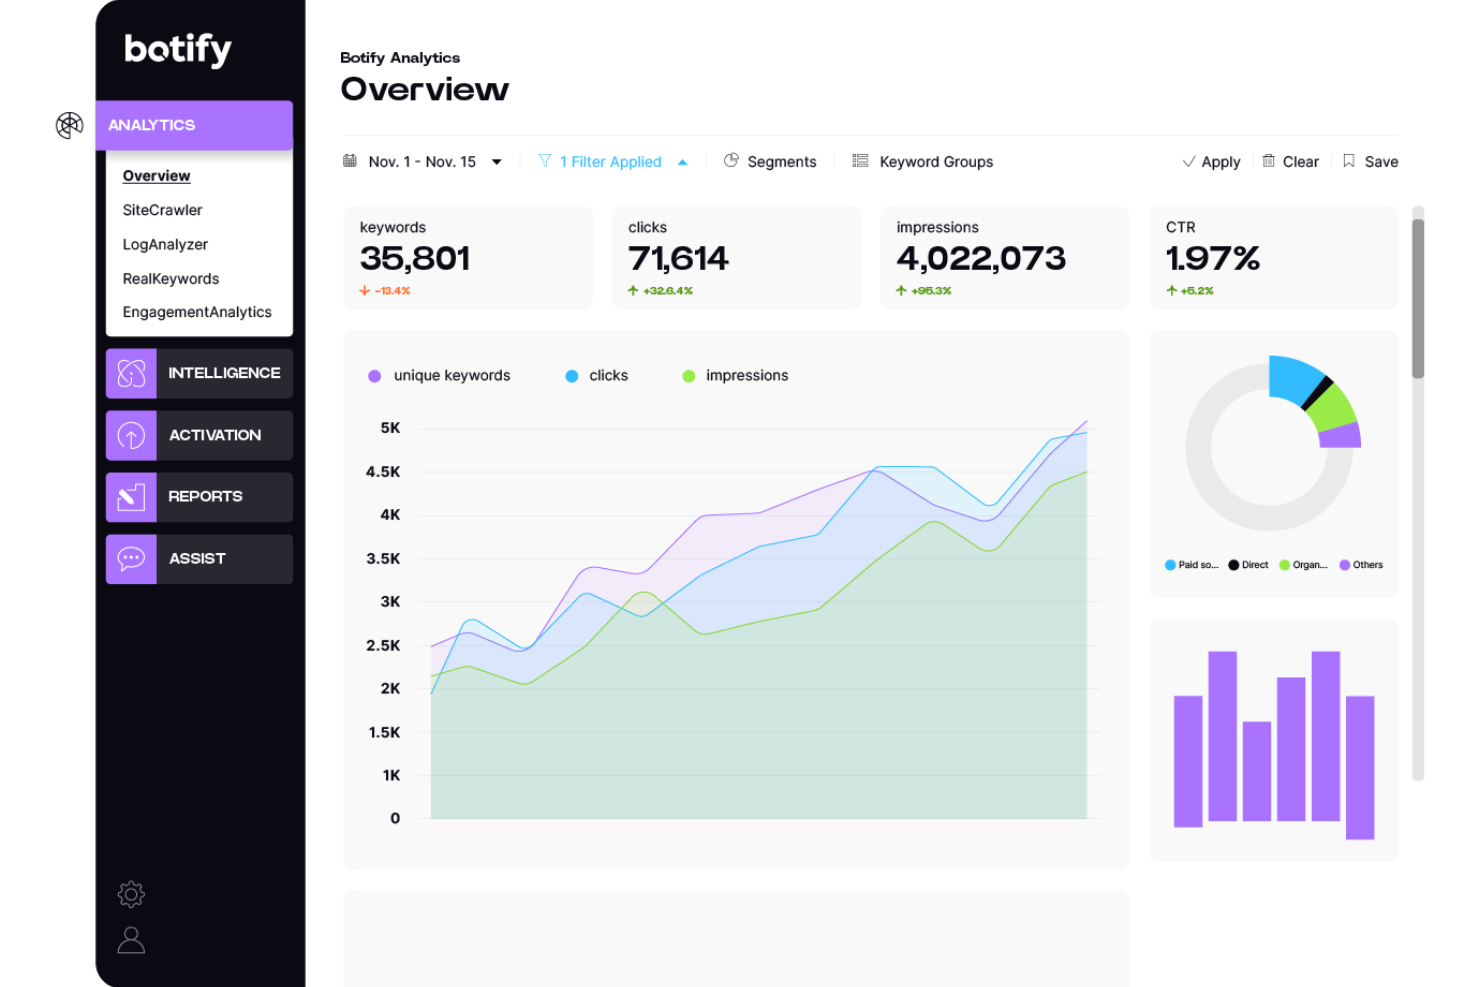
Task: Collapse the 1 Filter Applied panel
Action: pyautogui.click(x=682, y=161)
